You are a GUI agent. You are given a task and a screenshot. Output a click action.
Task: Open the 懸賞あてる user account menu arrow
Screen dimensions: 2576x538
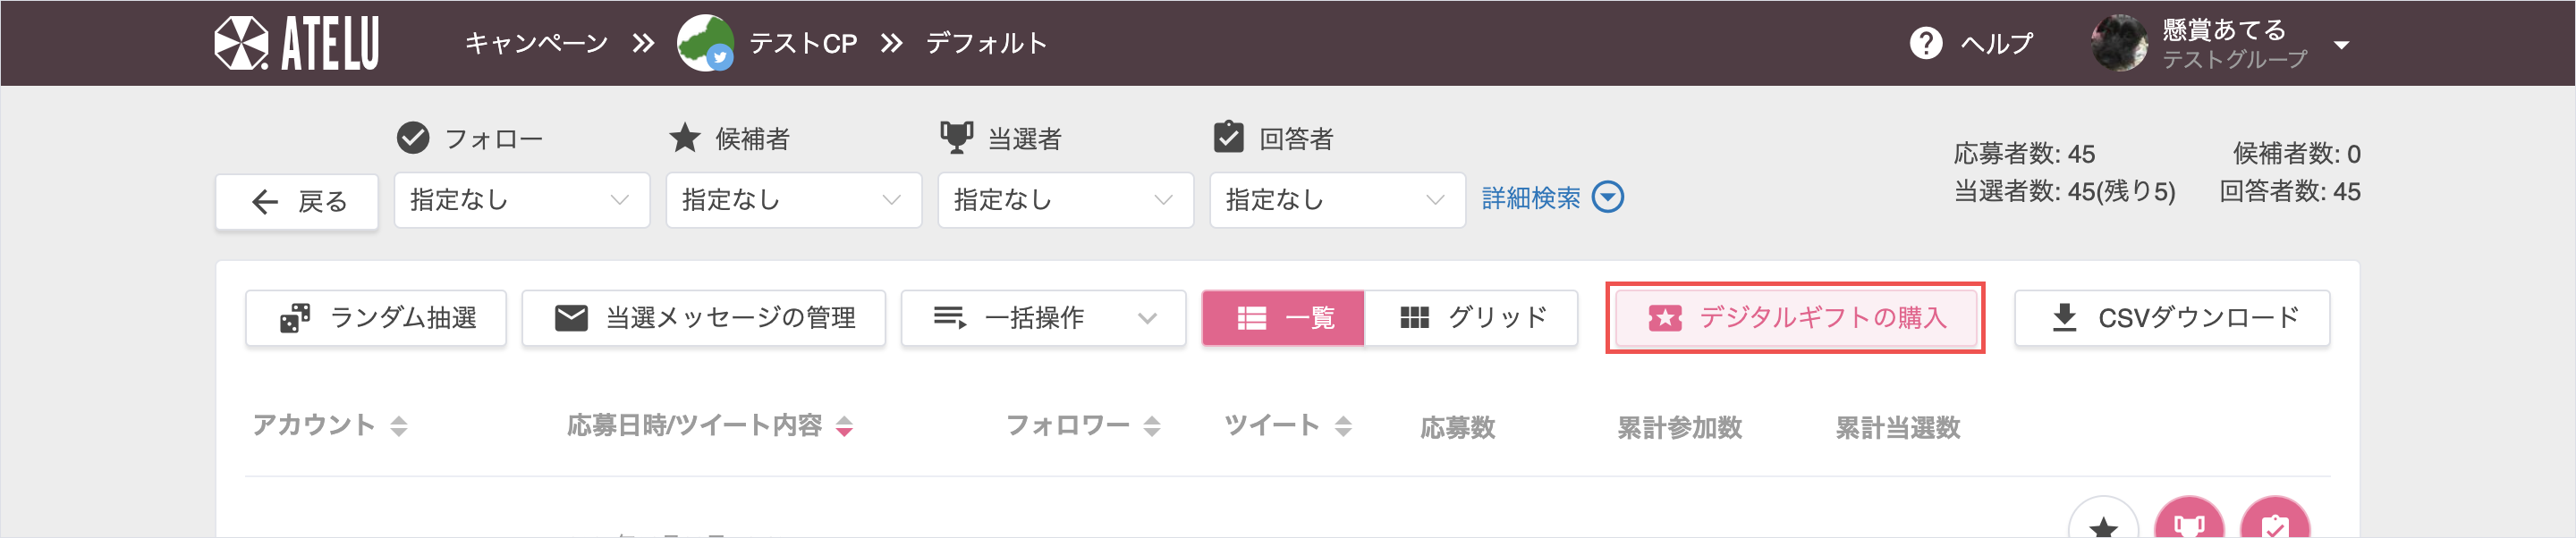[2341, 45]
